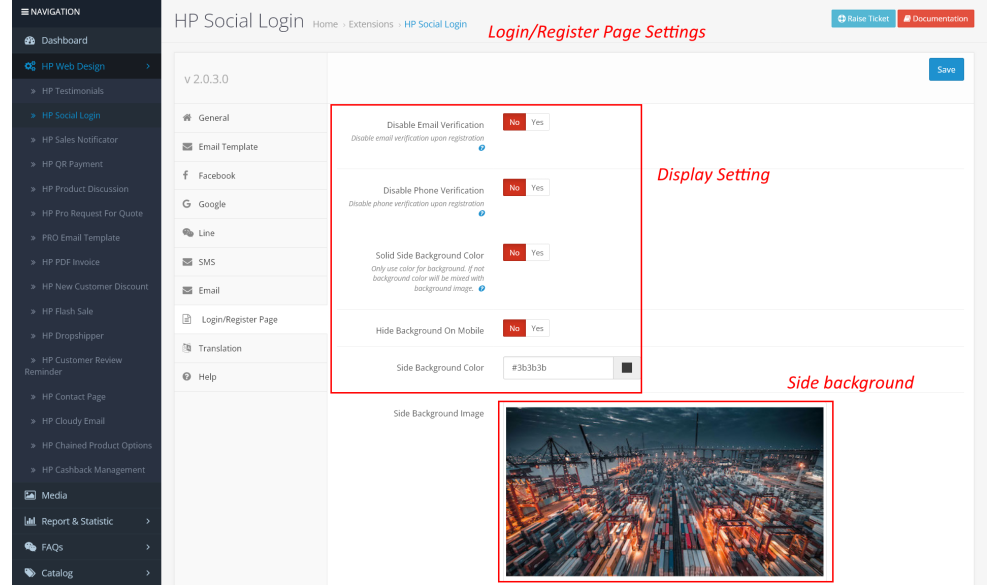Switch to the Google tab
The width and height of the screenshot is (1000, 585).
251,204
